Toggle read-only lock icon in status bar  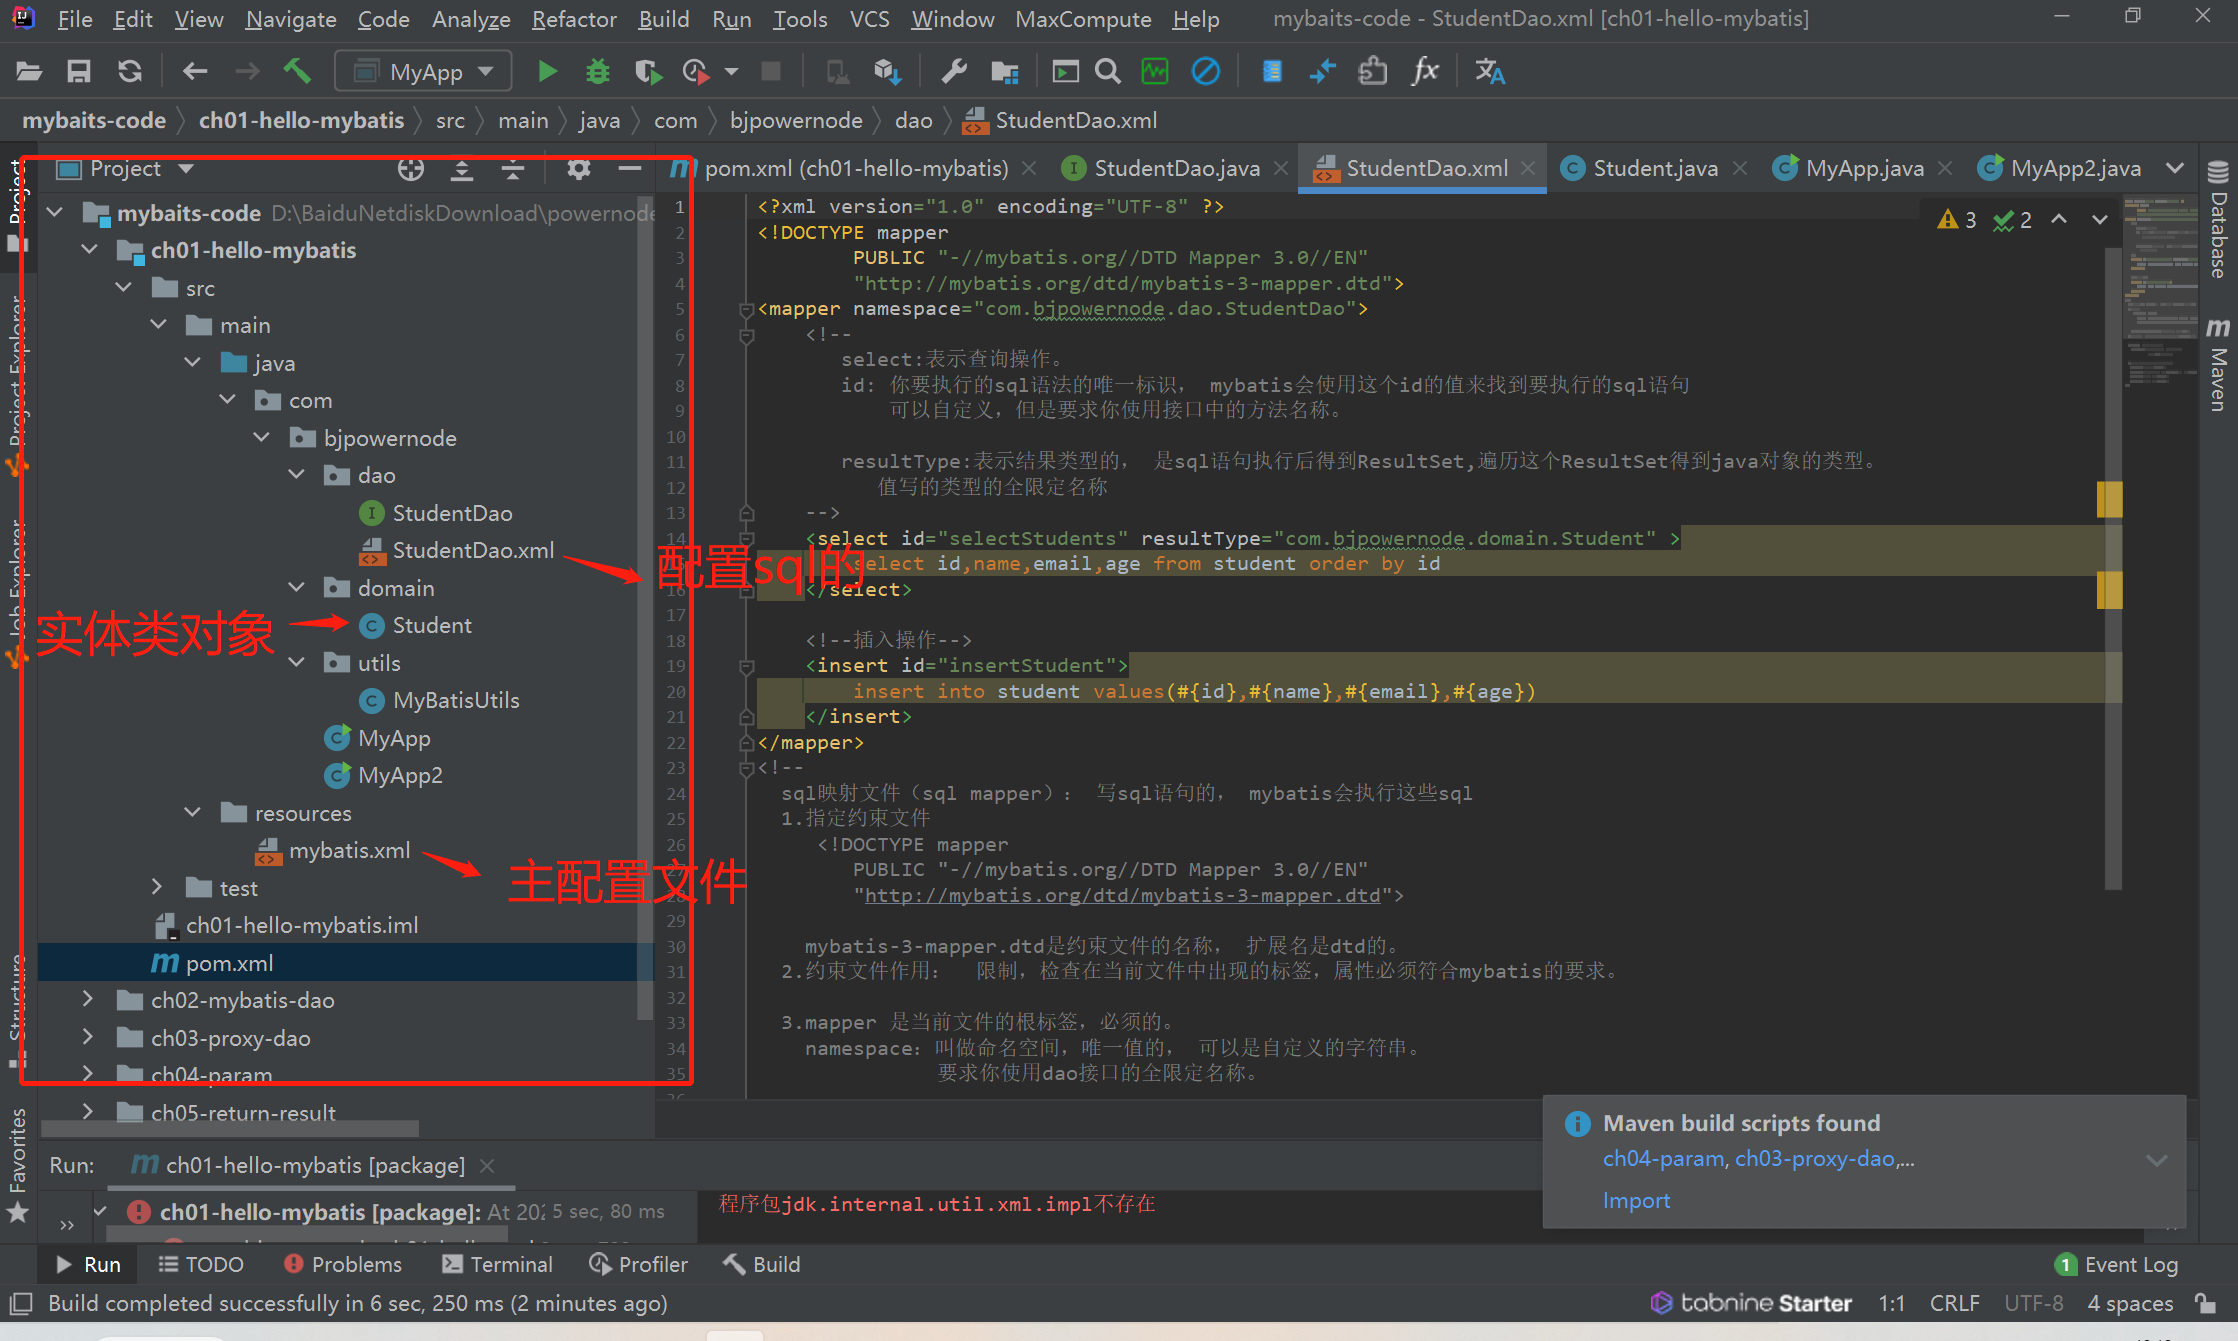coord(2205,1303)
